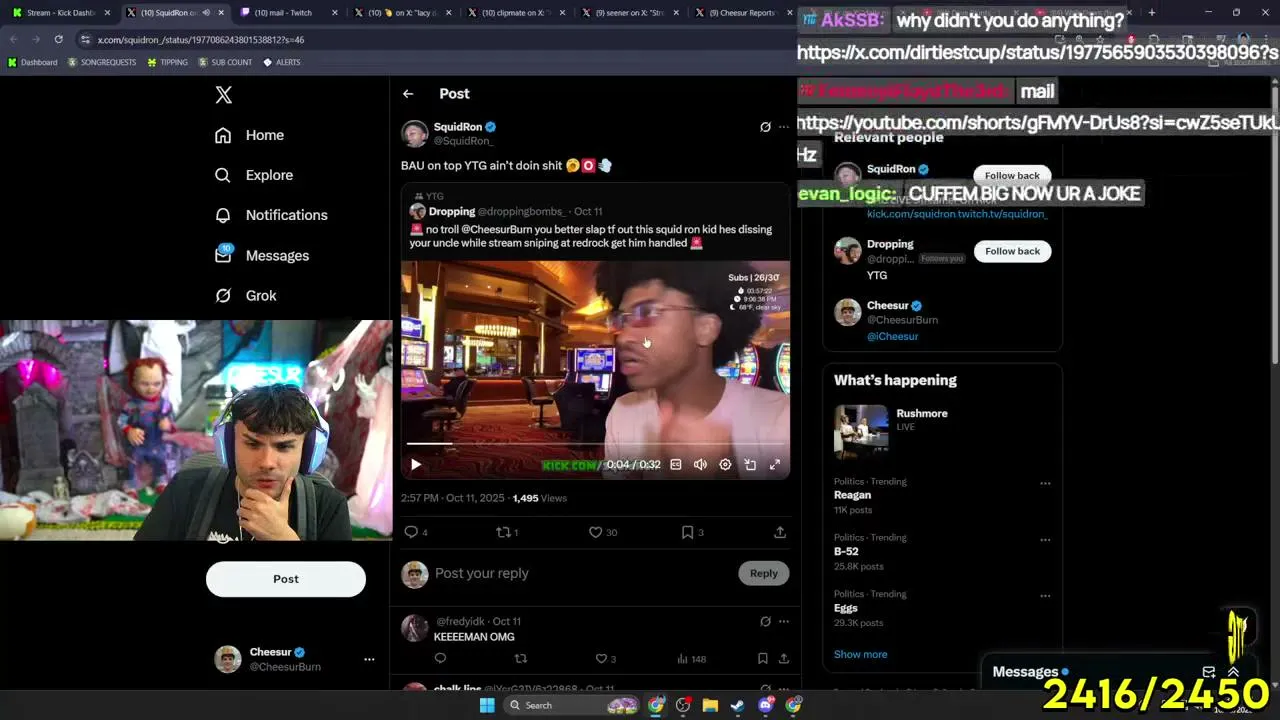This screenshot has width=1280, height=720.
Task: Toggle picture-in-picture for the video
Action: coord(750,464)
